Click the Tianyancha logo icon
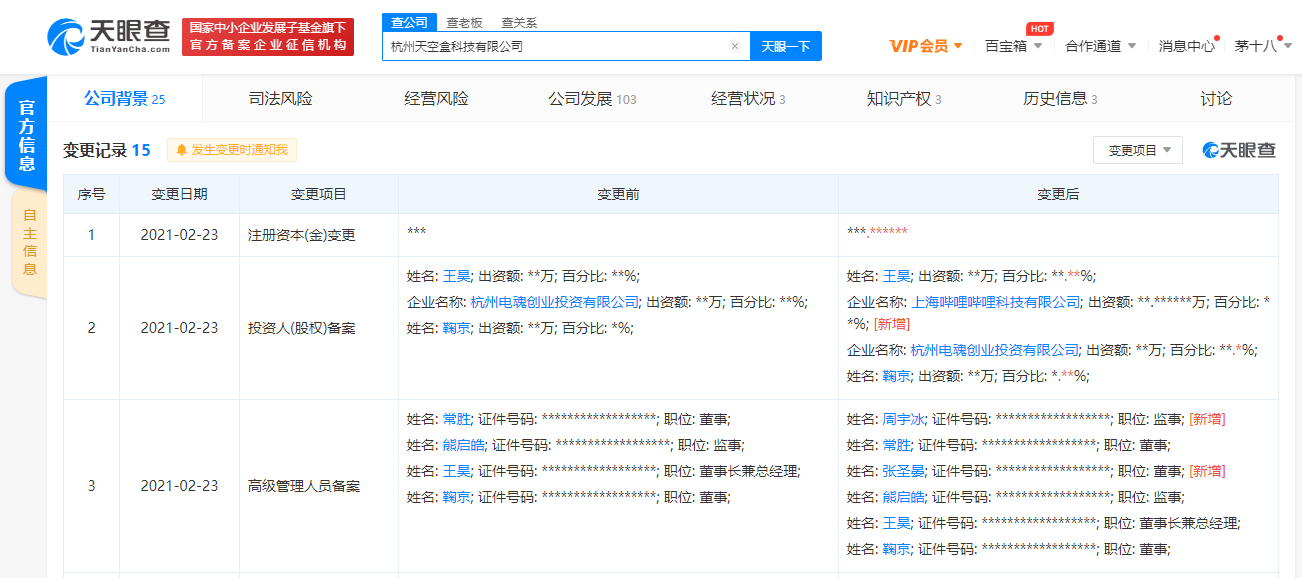This screenshot has height=578, width=1302. coord(67,37)
